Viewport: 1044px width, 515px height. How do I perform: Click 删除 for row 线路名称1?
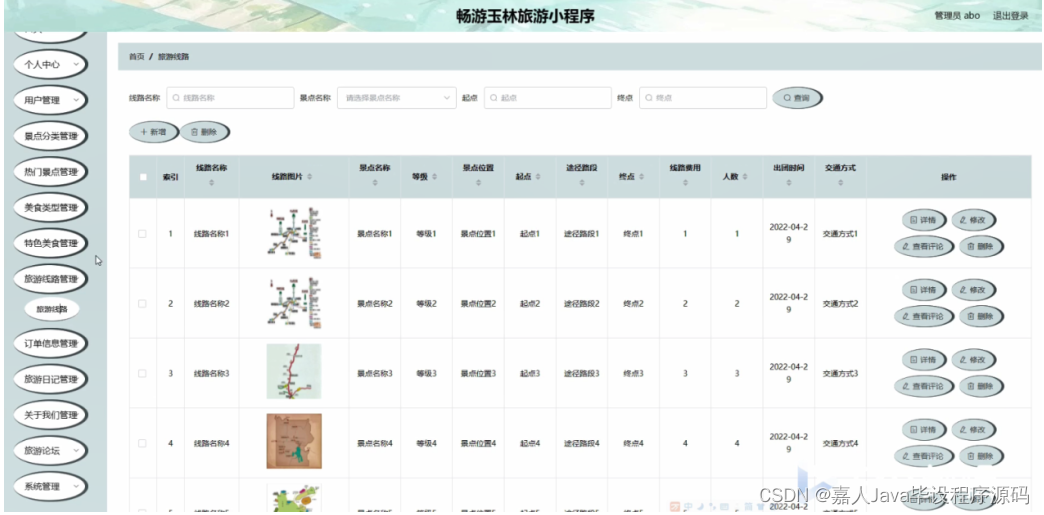coord(981,247)
